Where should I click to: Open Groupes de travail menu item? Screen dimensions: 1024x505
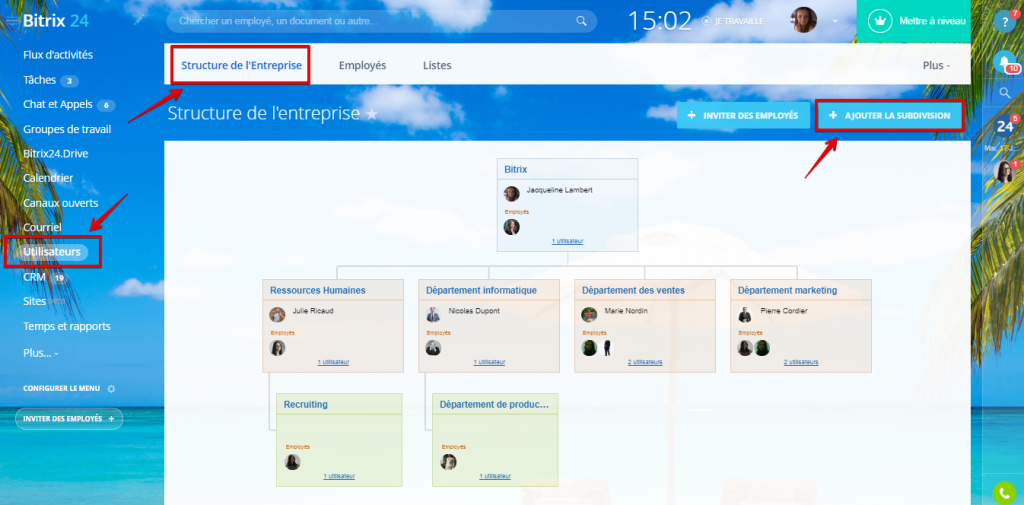point(67,129)
